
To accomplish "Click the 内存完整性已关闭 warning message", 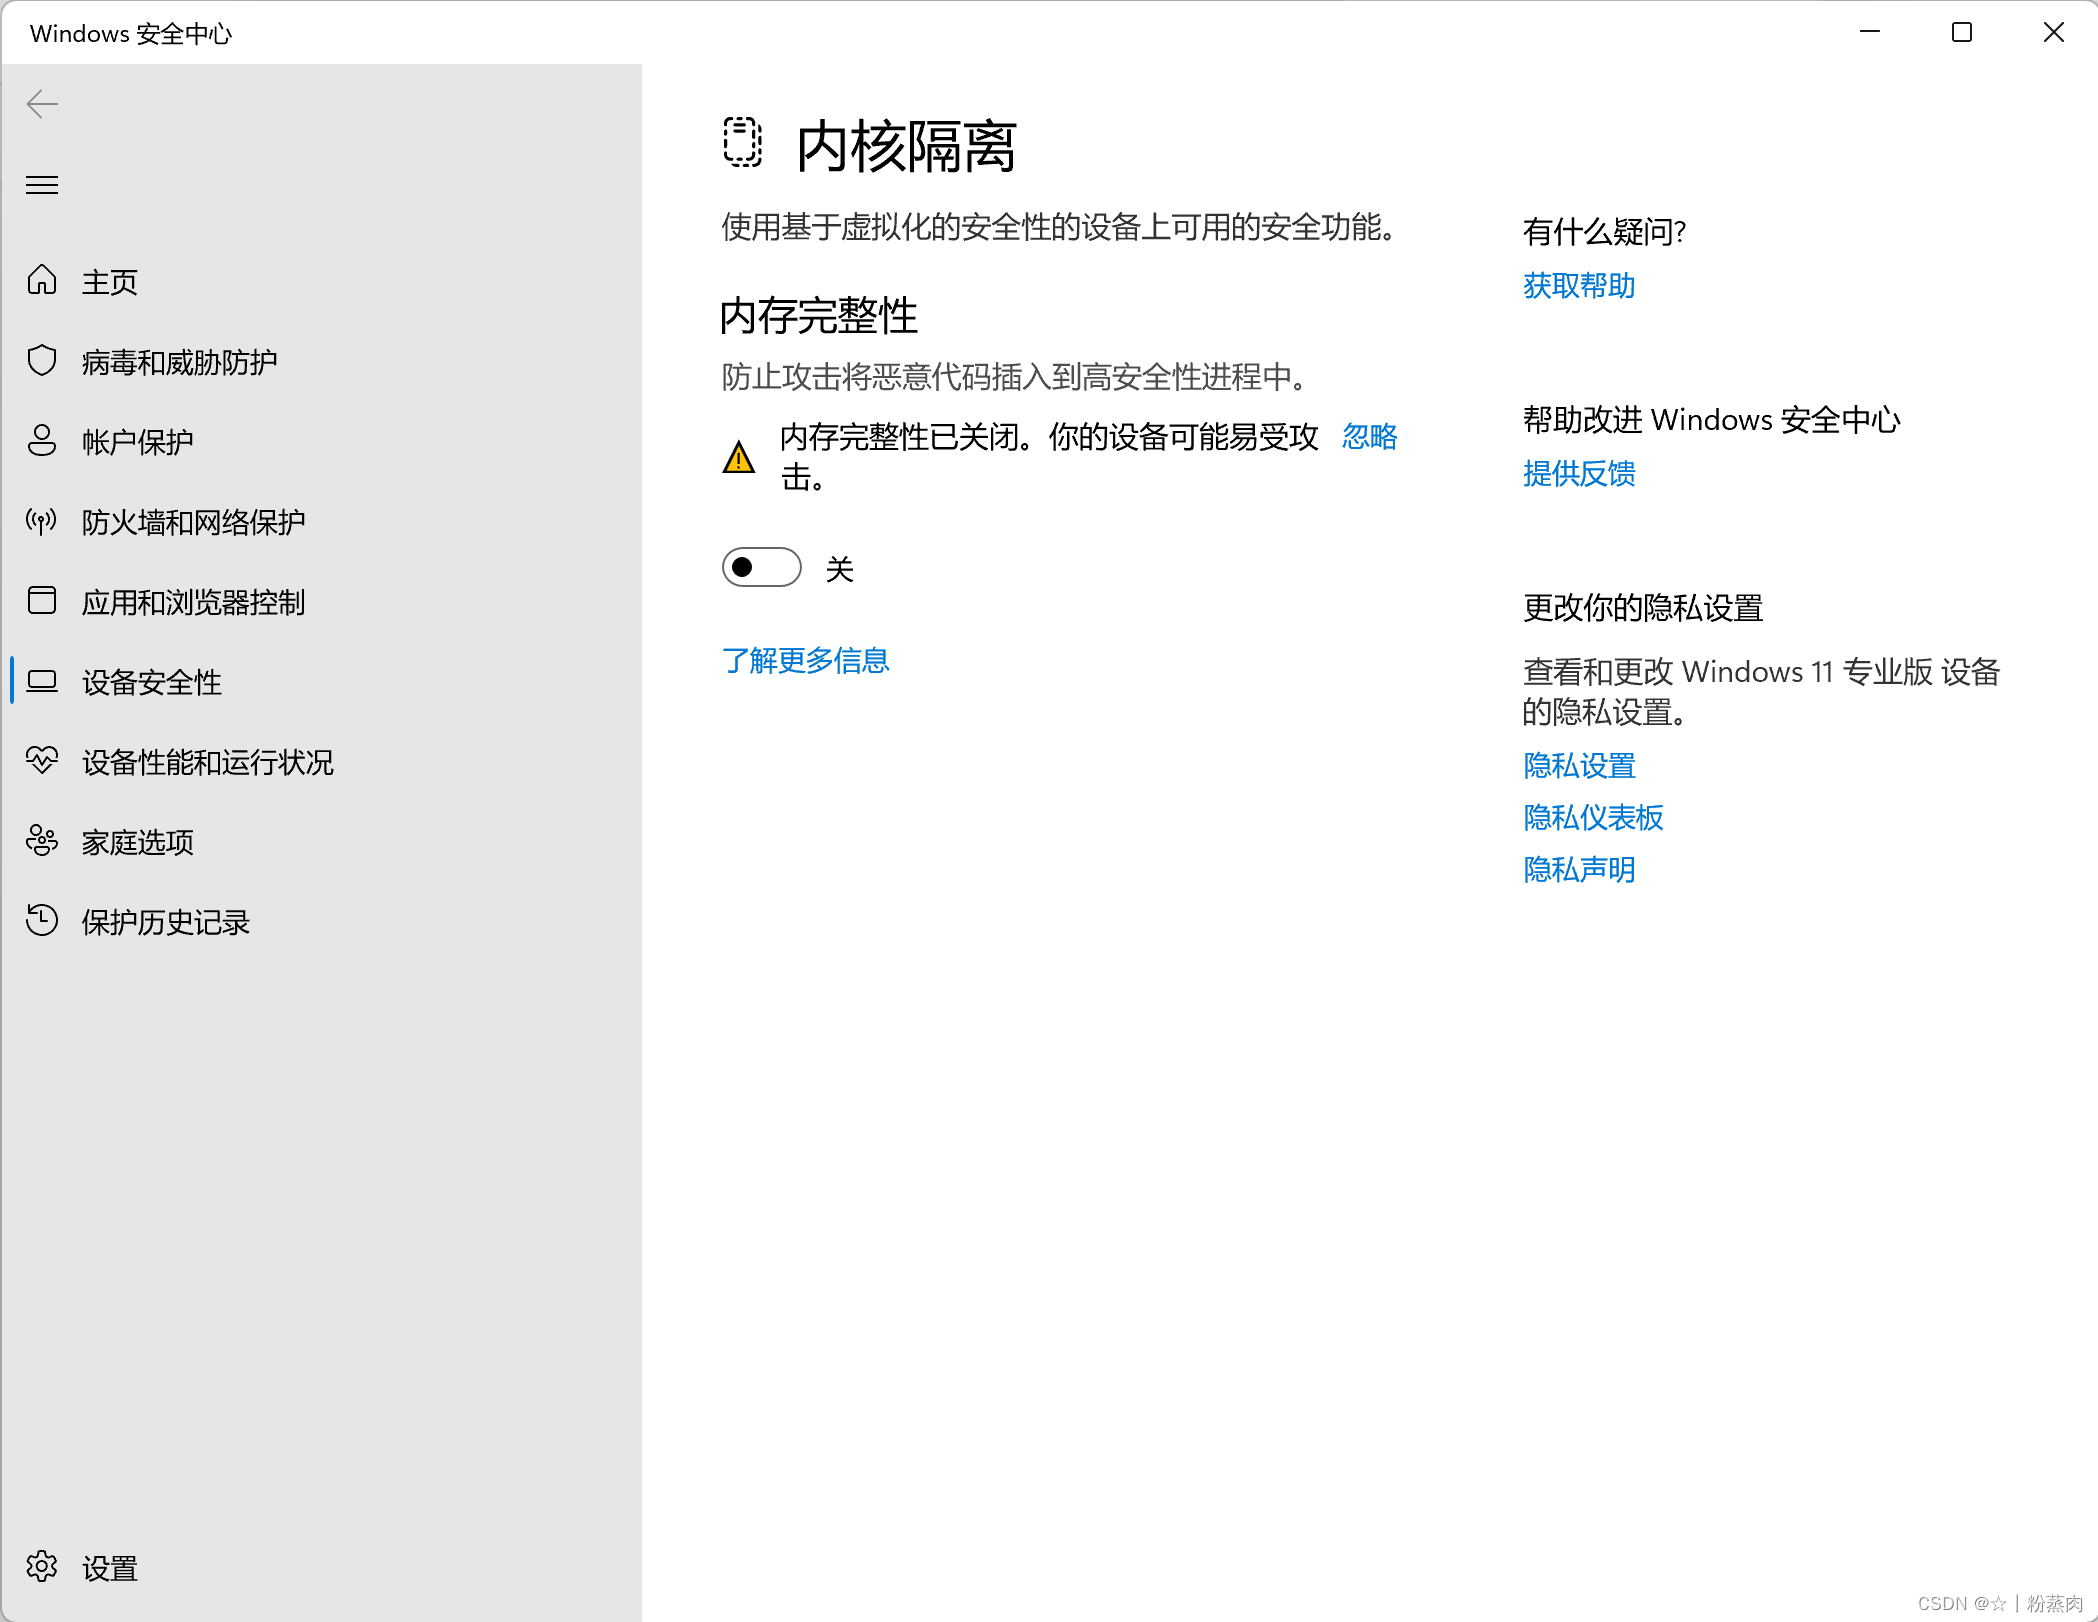I will 1050,456.
